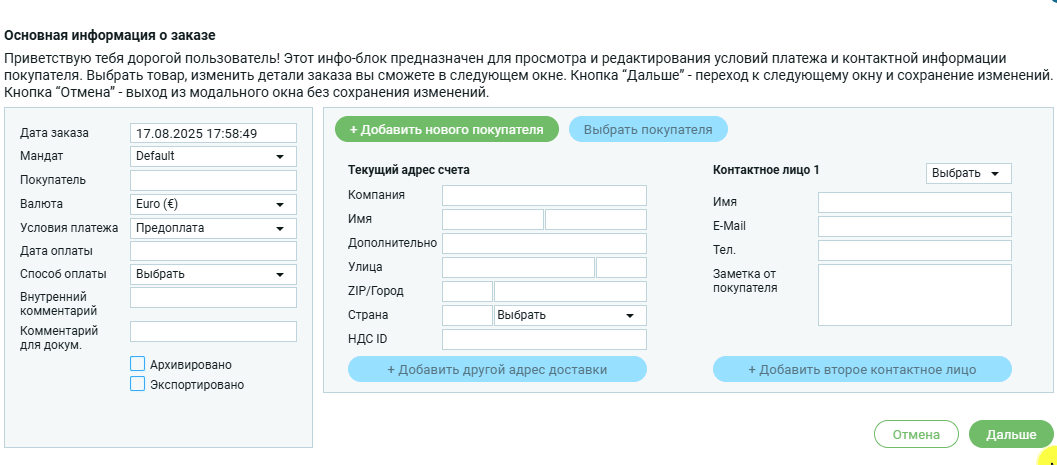Click the Заметка от покупателя text area
The width and height of the screenshot is (1057, 465).
pos(914,294)
